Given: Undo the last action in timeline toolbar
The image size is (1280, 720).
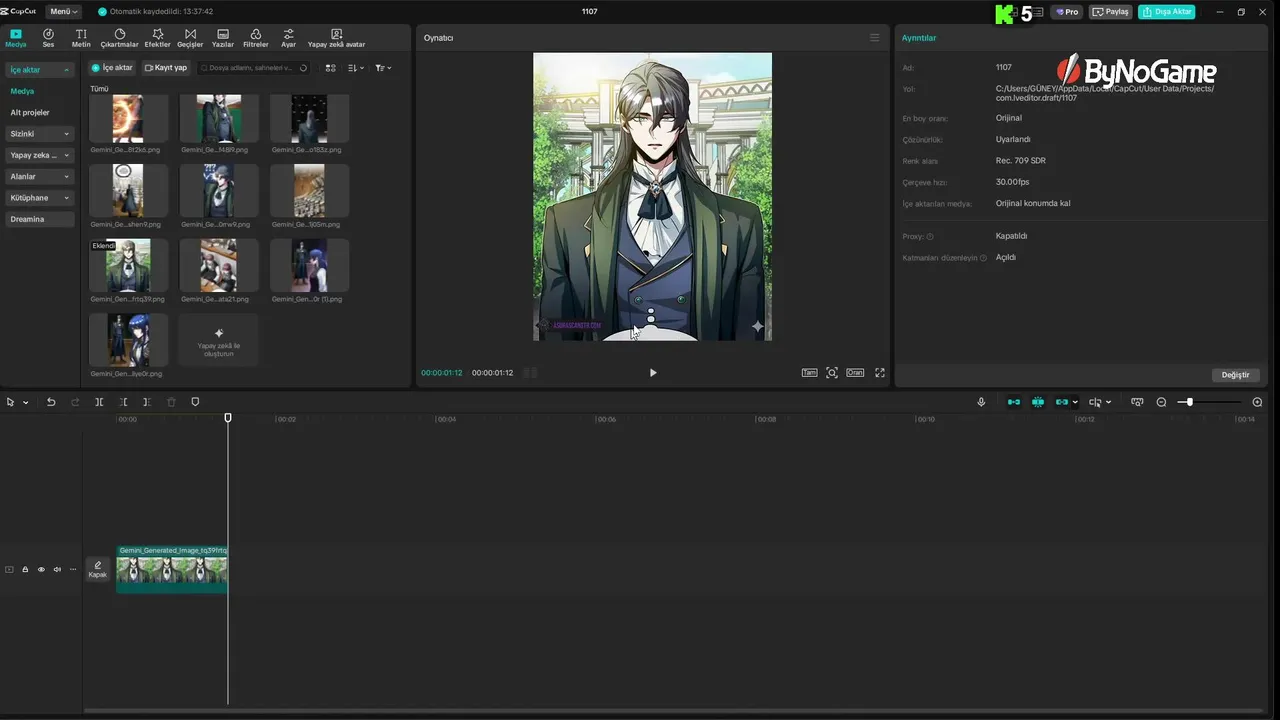Looking at the screenshot, I should point(51,402).
